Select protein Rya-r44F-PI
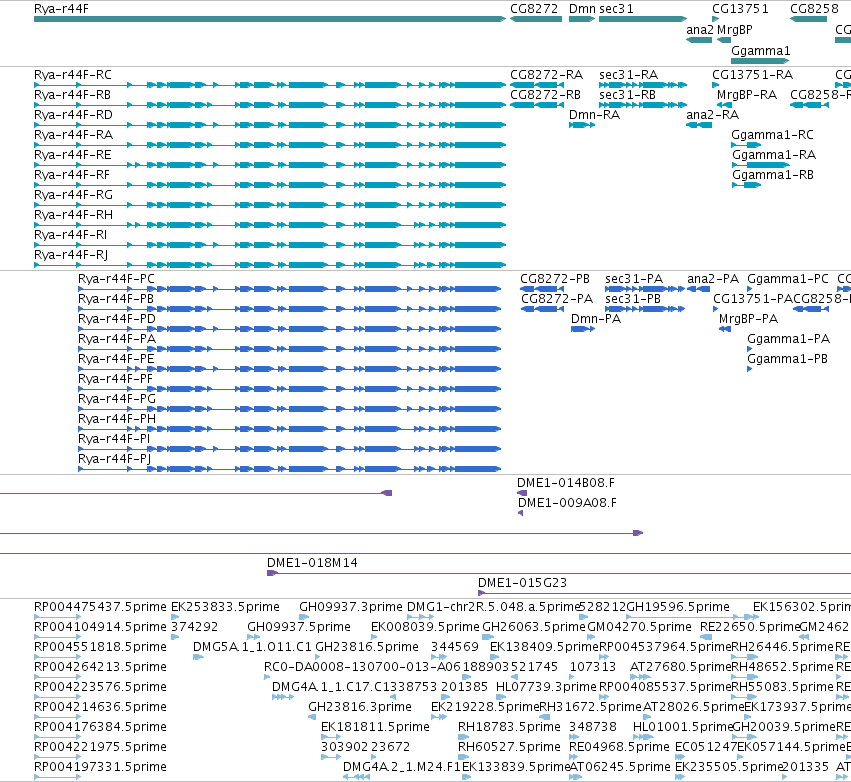 (290, 449)
